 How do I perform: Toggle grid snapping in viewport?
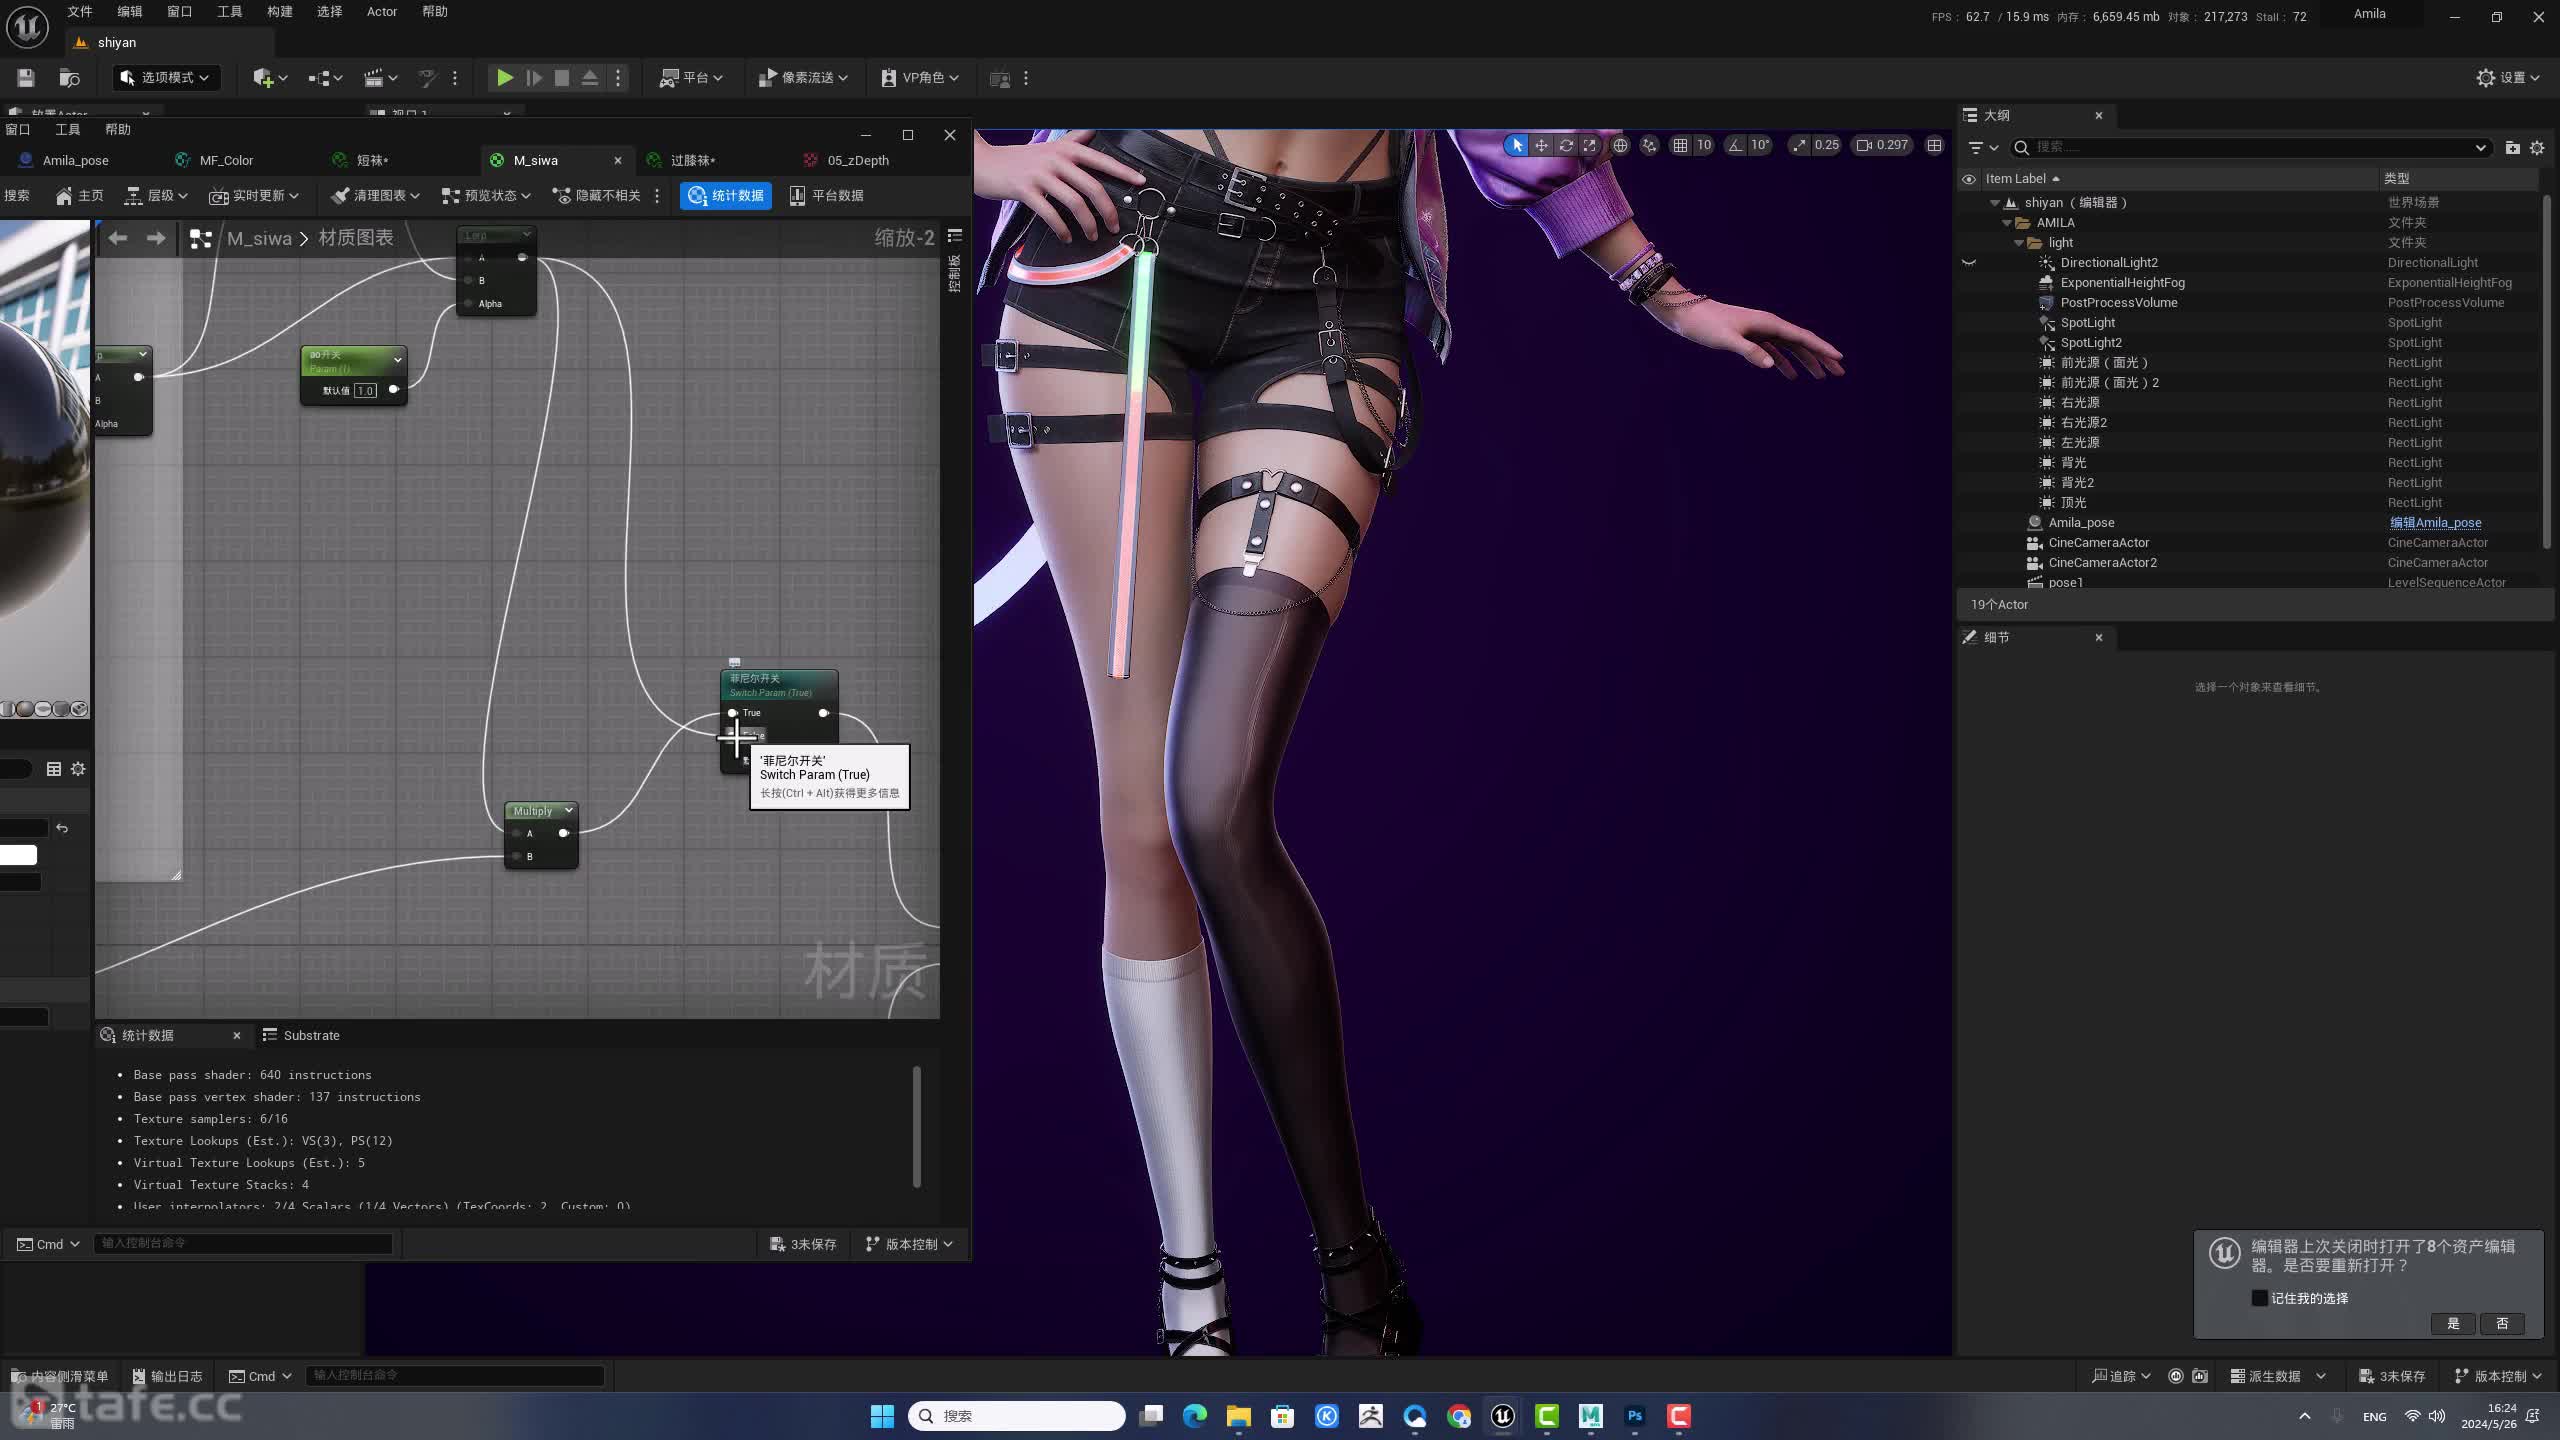pos(1680,145)
